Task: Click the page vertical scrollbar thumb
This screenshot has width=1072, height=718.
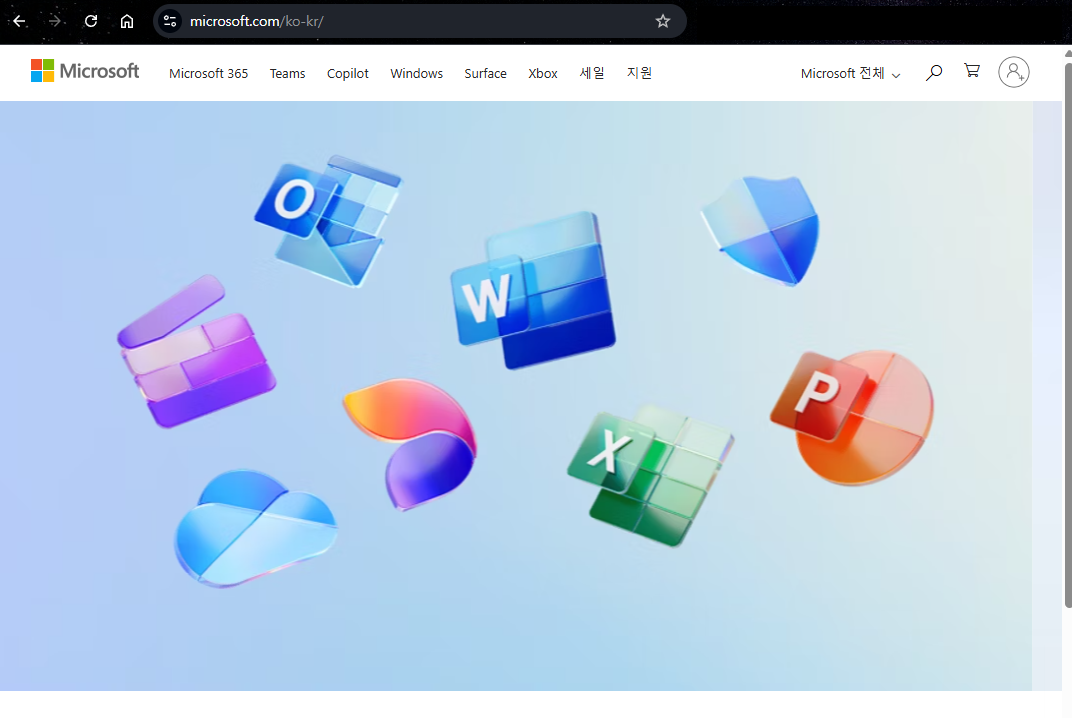Action: point(1068,335)
